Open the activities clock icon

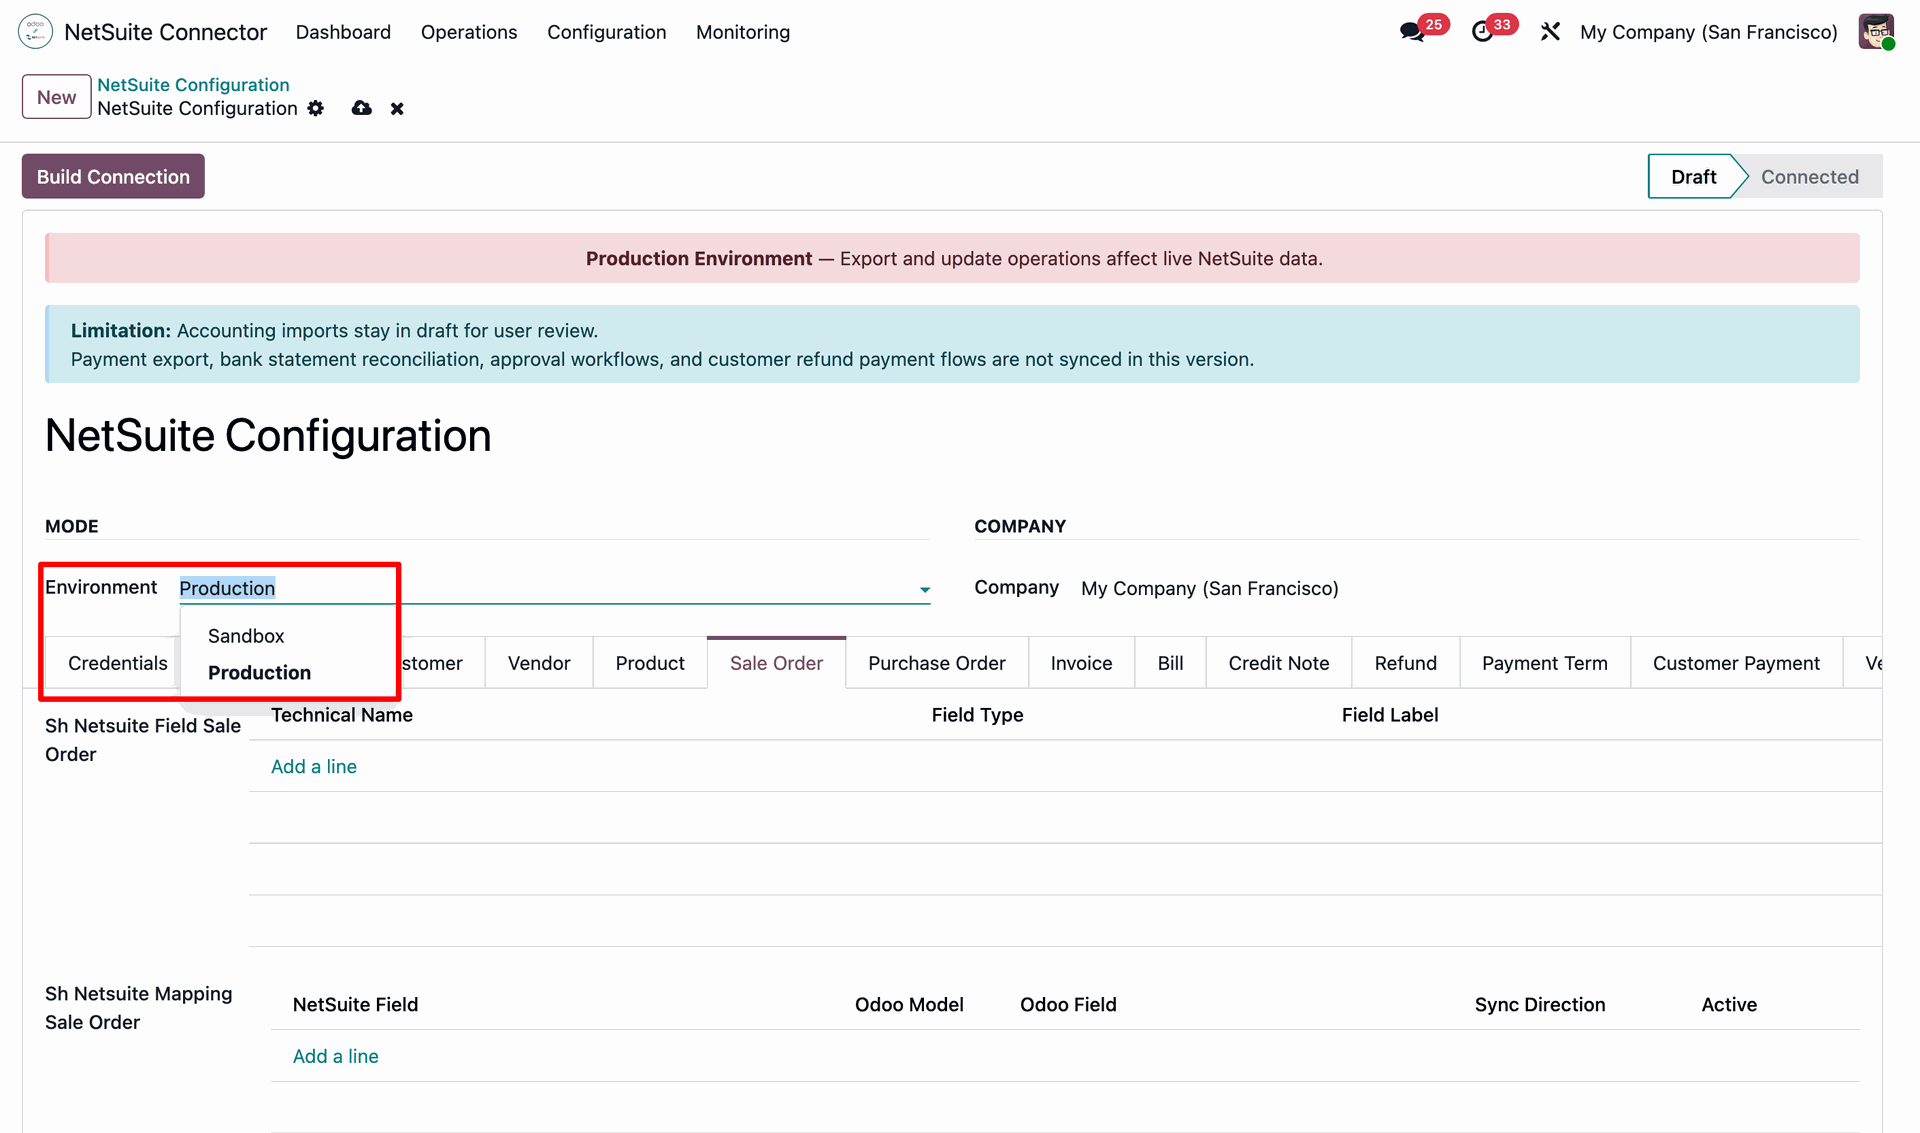1482,32
